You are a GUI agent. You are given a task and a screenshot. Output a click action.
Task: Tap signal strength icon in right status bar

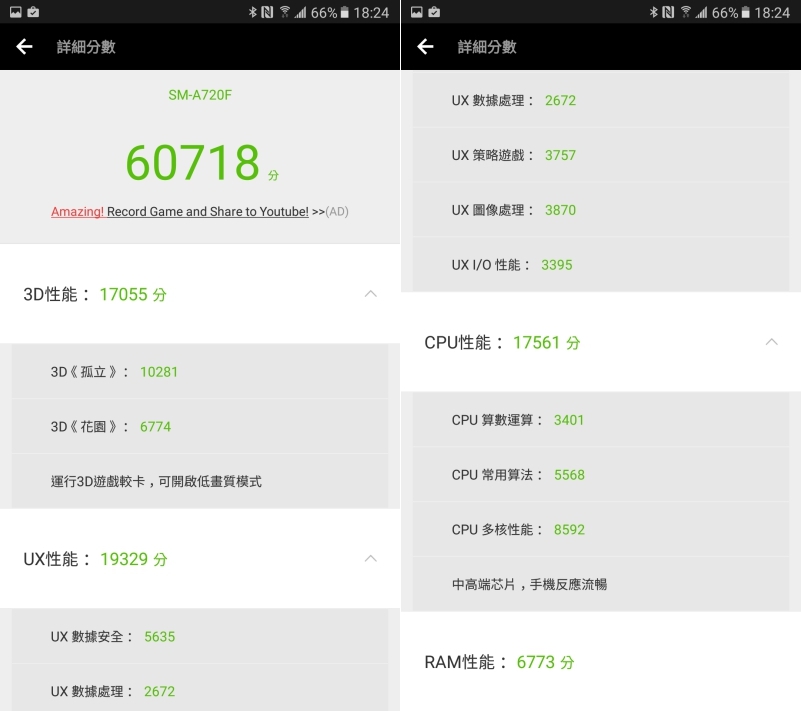[x=701, y=12]
